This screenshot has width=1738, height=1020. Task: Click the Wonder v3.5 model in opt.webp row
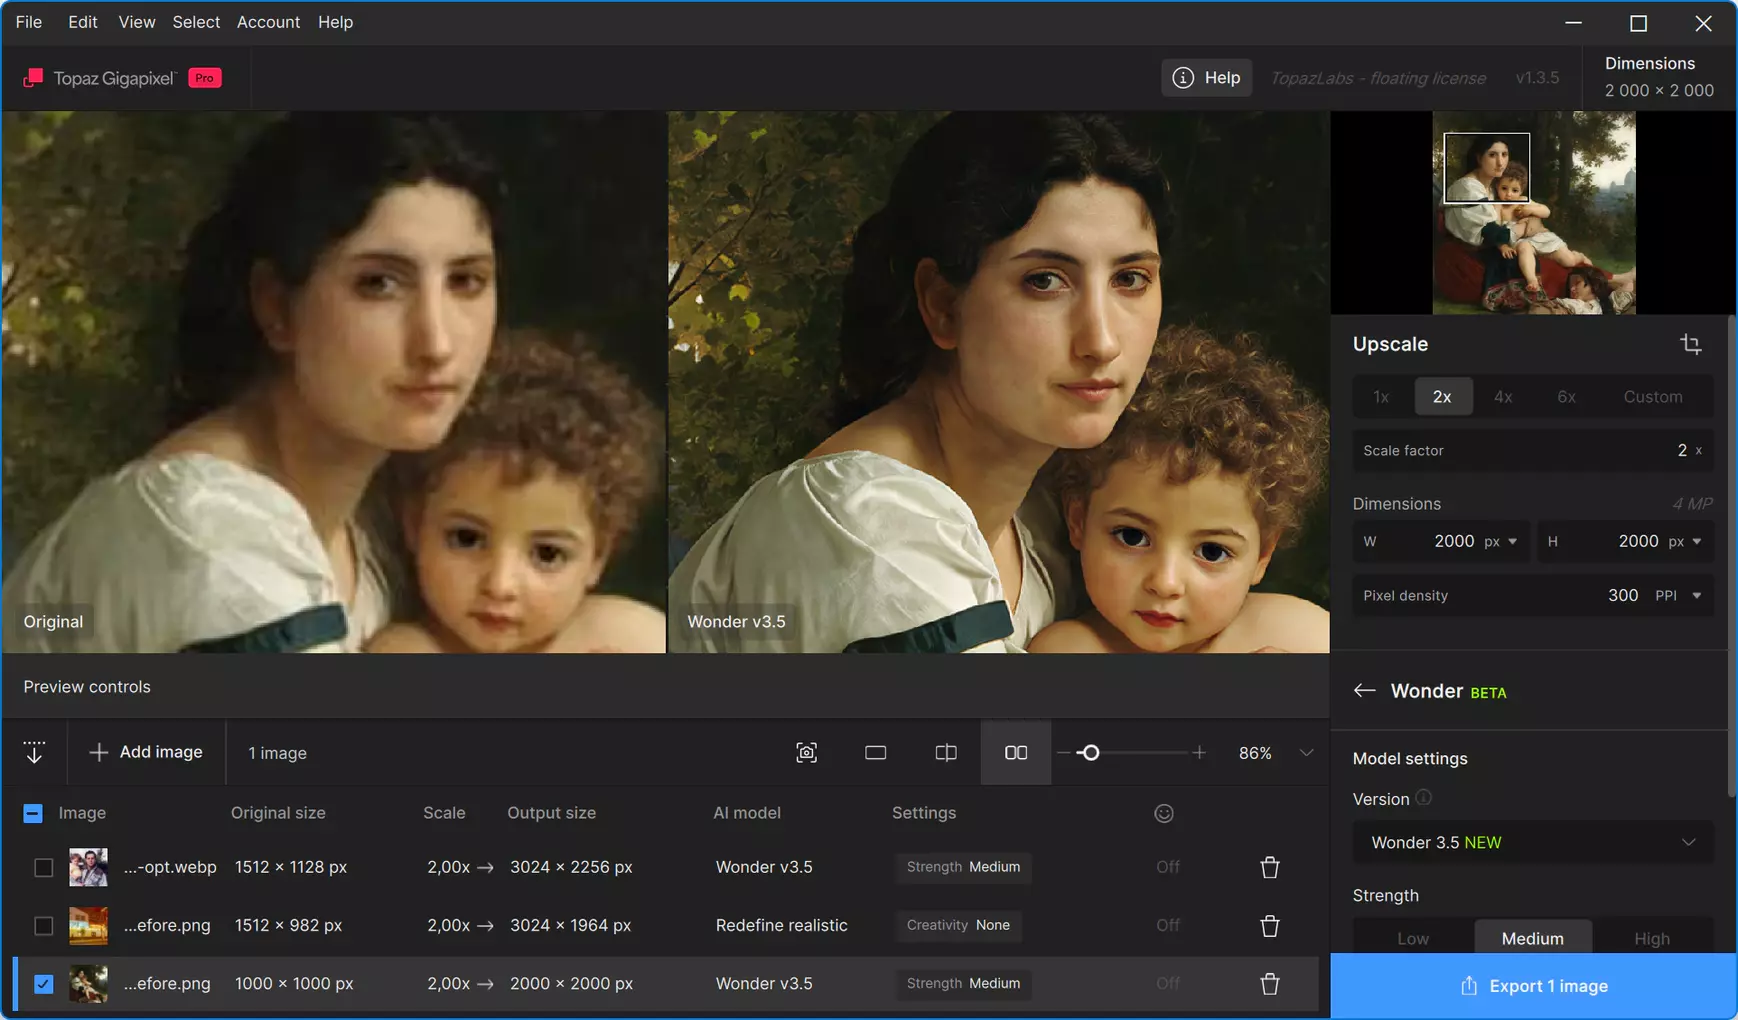pyautogui.click(x=764, y=867)
